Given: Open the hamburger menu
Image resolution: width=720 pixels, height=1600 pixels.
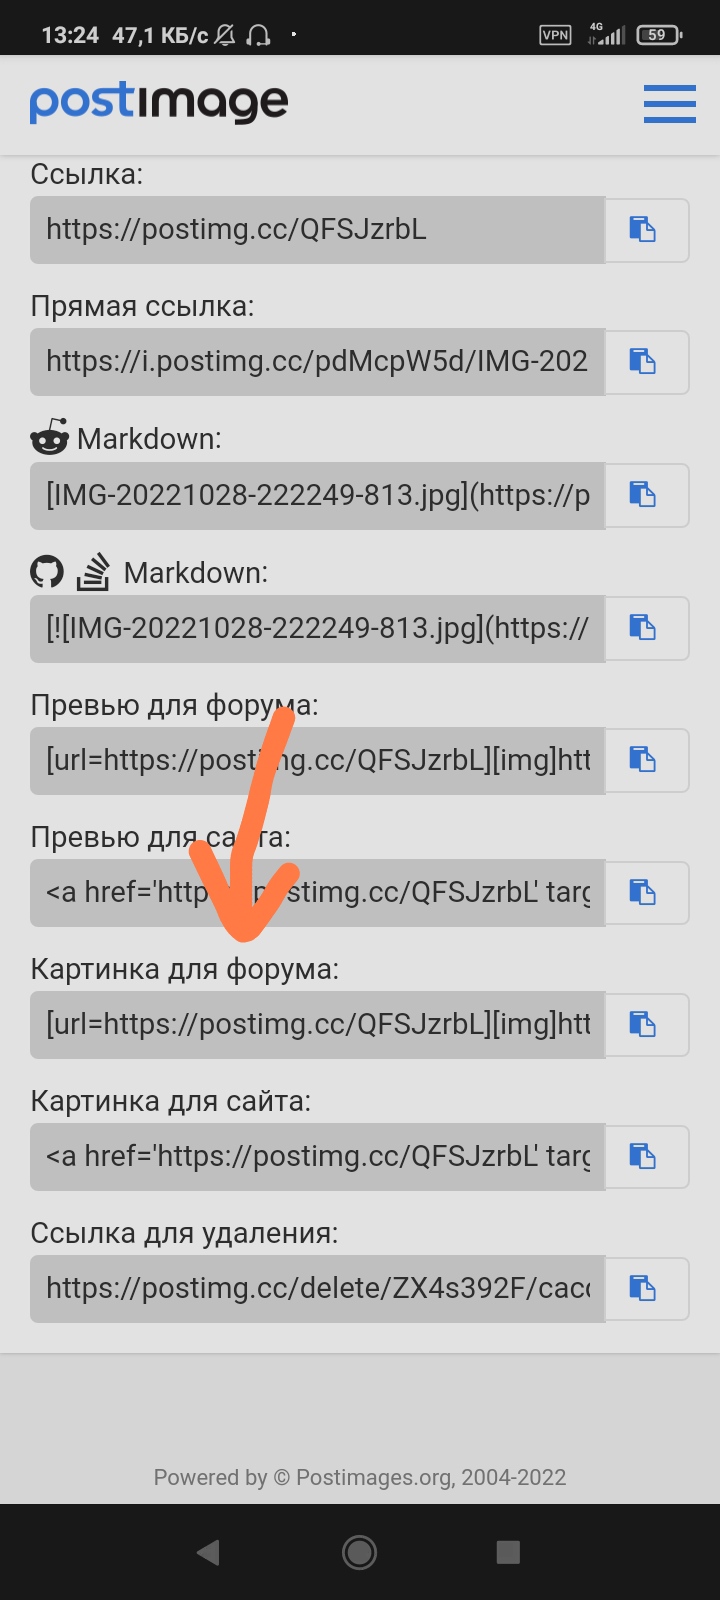Looking at the screenshot, I should pos(669,103).
